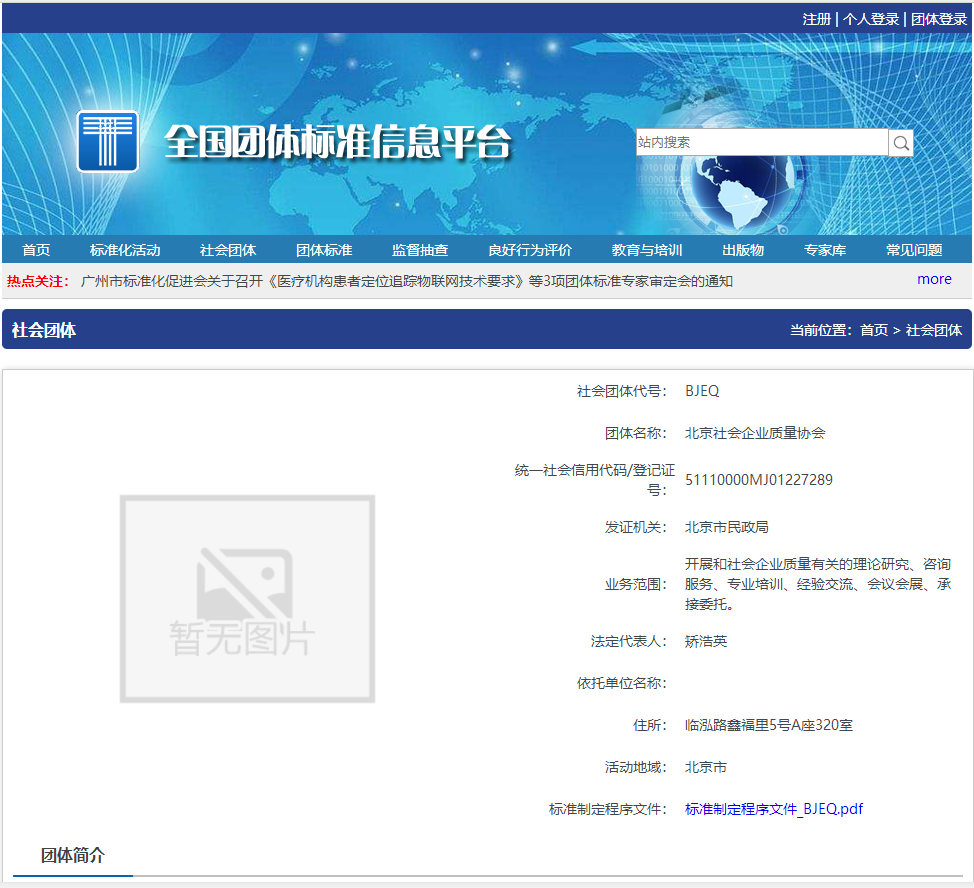The width and height of the screenshot is (974, 888).
Task: Click the group code value BJEQ
Action: point(702,391)
